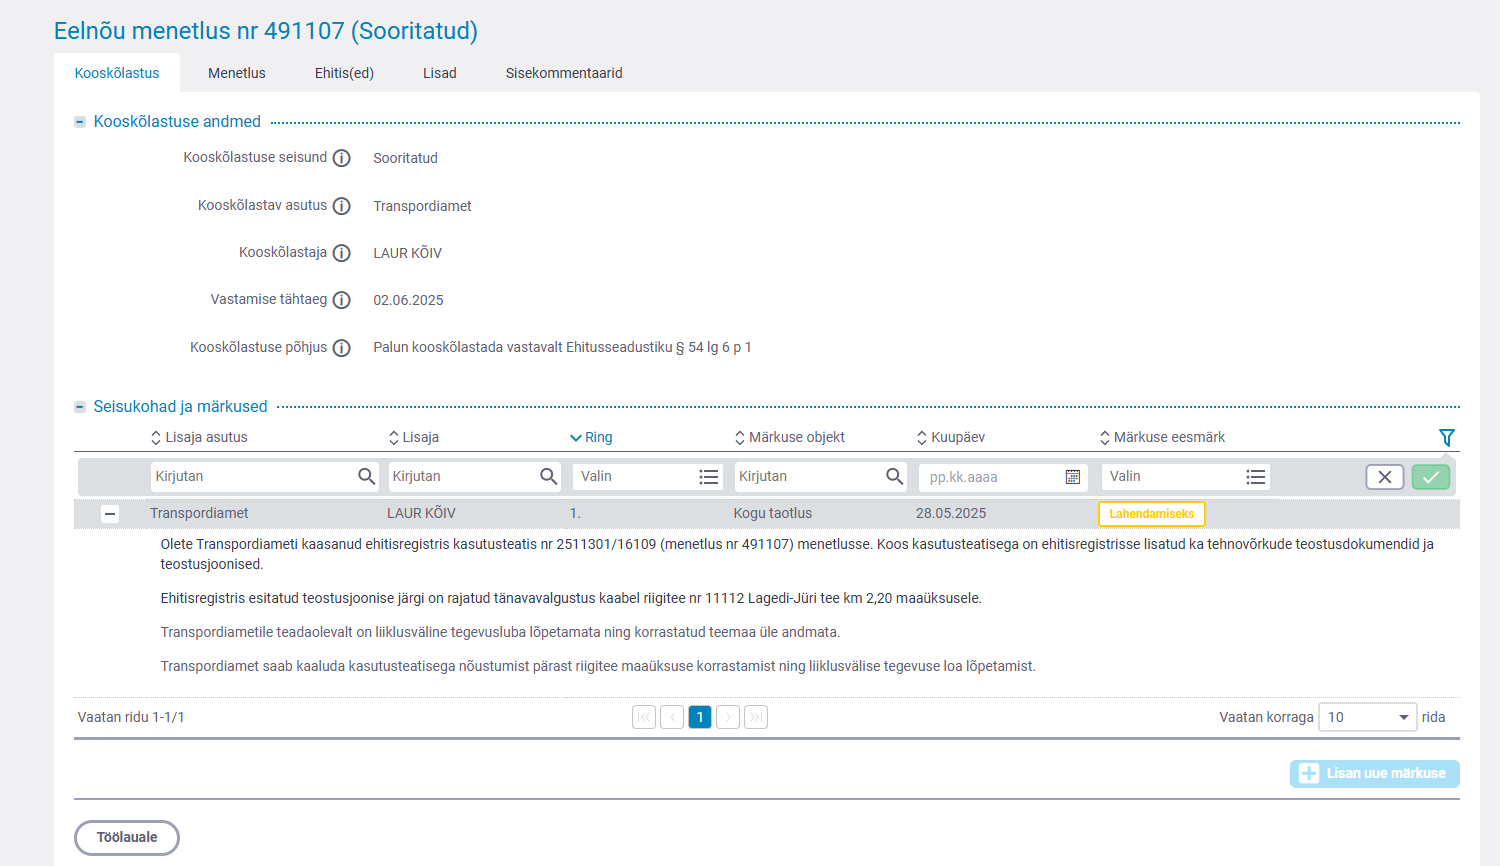Open list icon in Ring filter
This screenshot has width=1500, height=866.
click(709, 477)
